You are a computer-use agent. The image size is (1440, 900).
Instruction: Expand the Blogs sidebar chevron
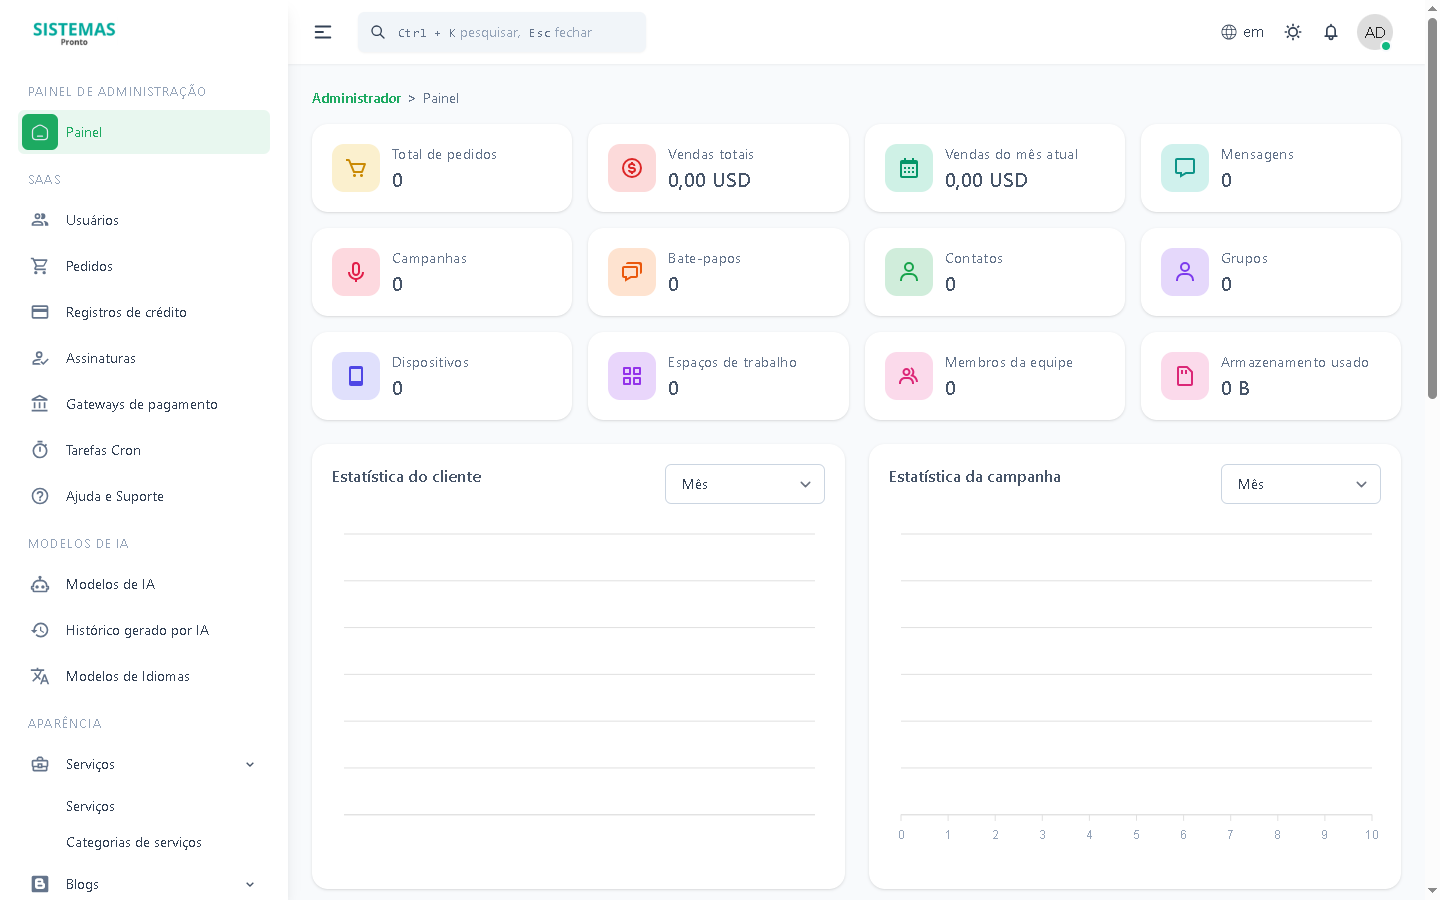pyautogui.click(x=250, y=885)
